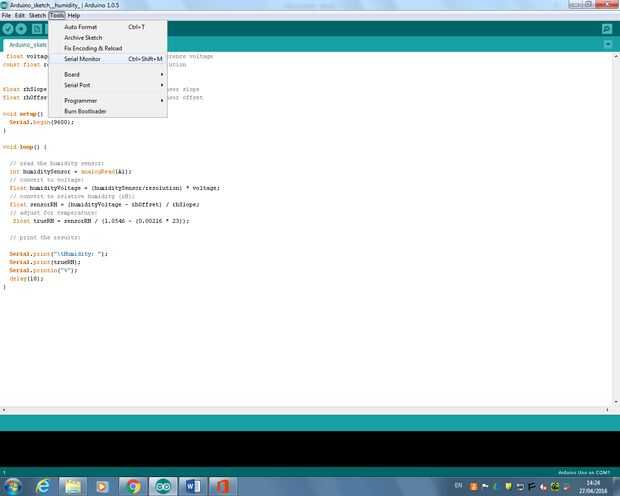Click the Serial.println("%") line

43,270
